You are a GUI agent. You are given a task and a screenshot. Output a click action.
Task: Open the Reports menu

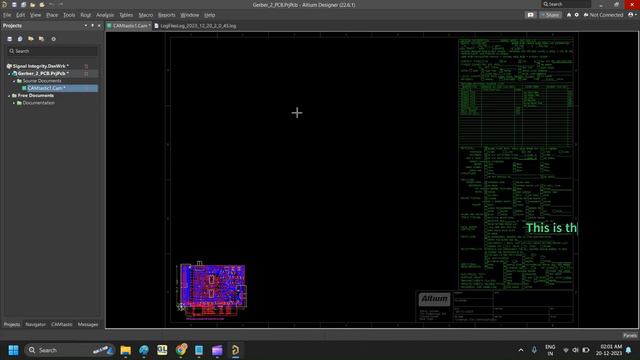pyautogui.click(x=167, y=15)
